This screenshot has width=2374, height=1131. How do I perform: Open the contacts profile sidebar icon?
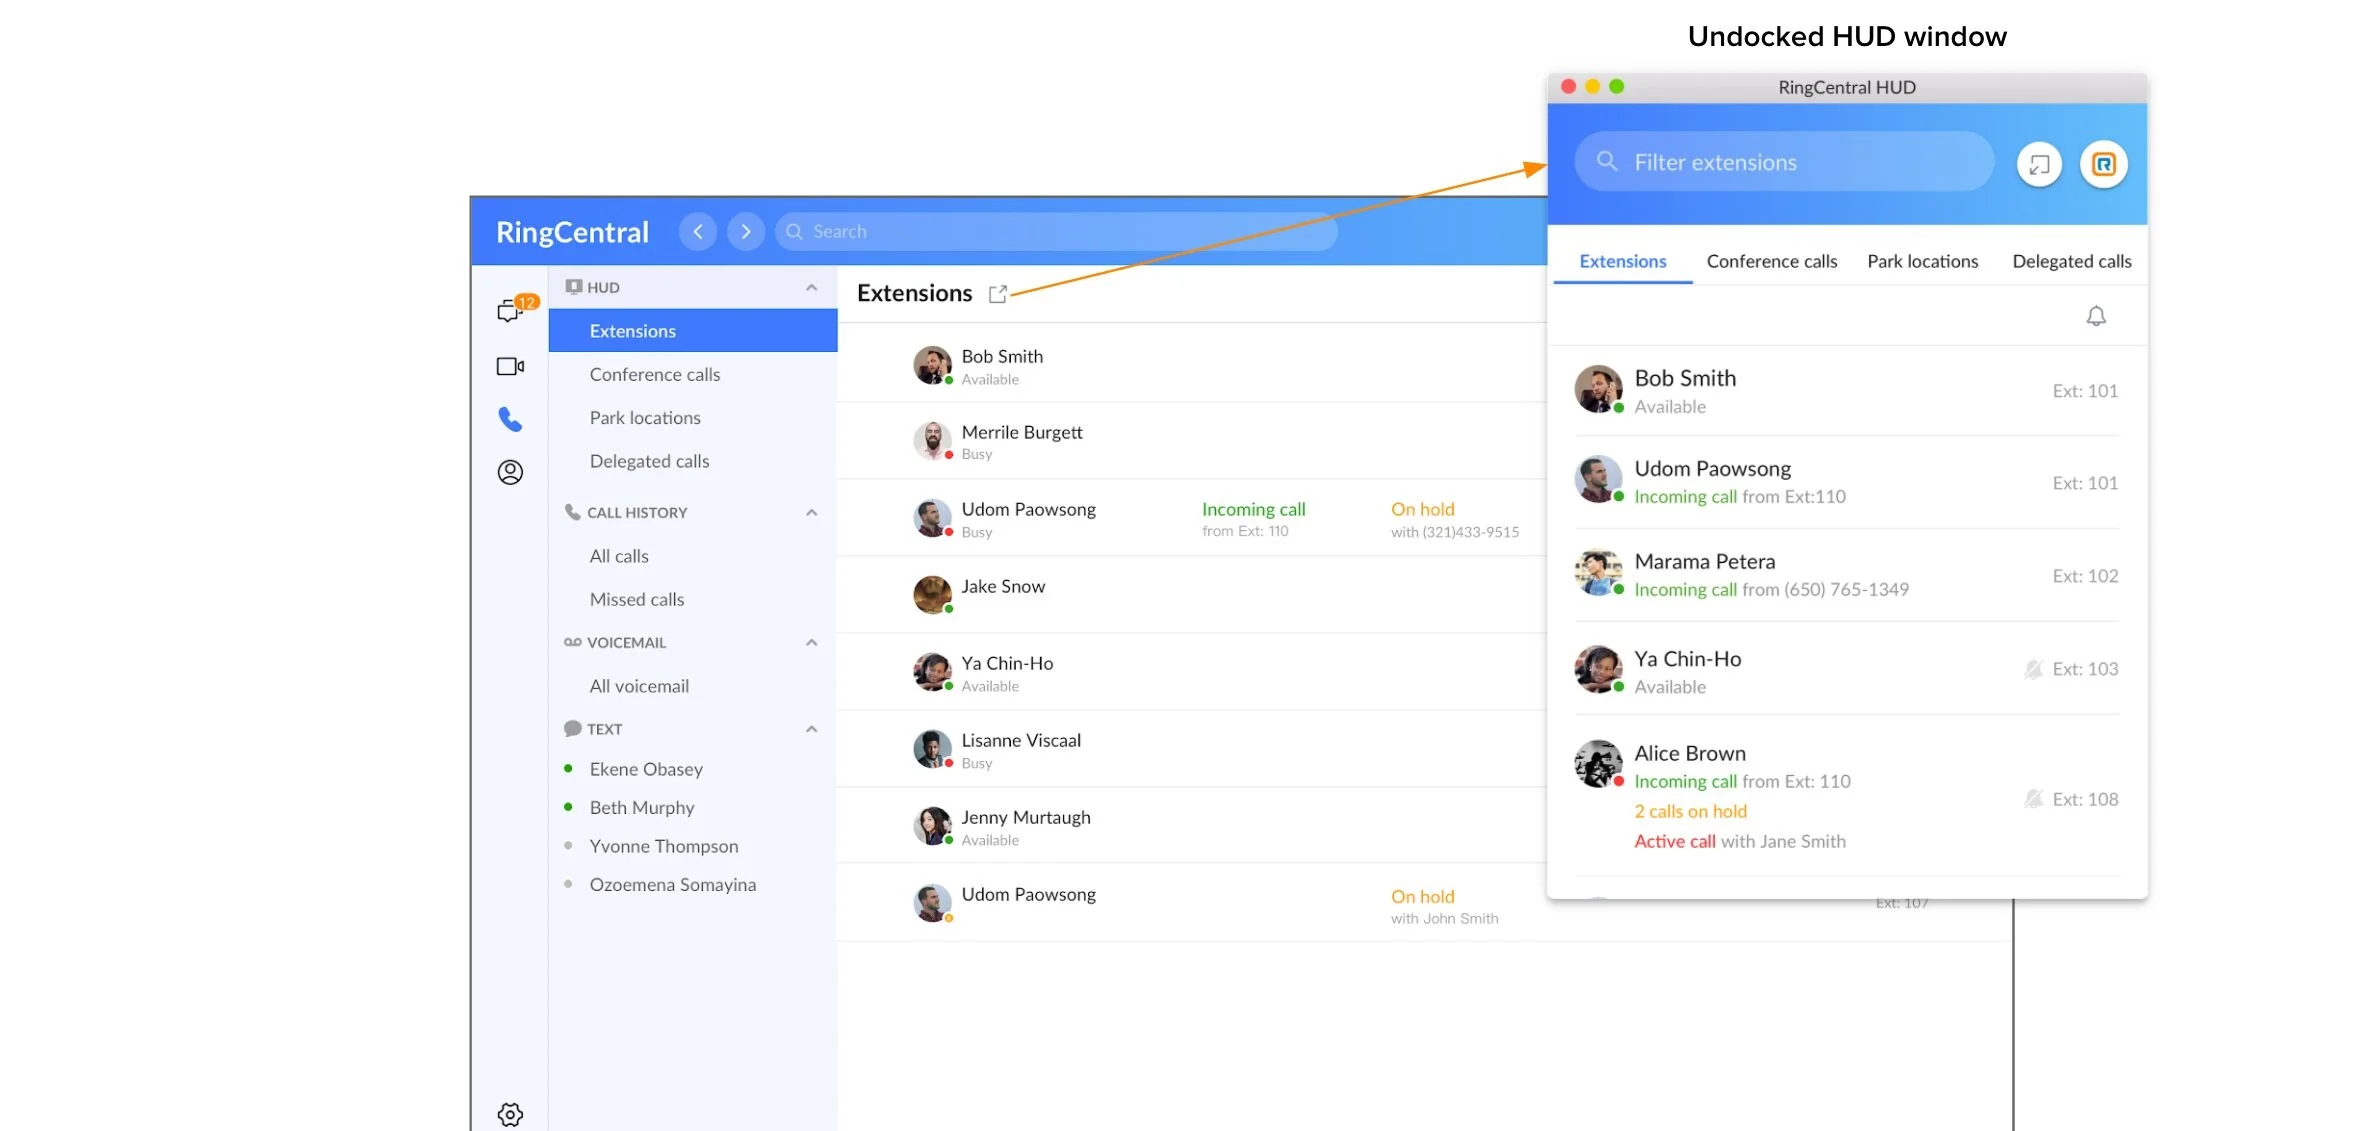[x=510, y=472]
